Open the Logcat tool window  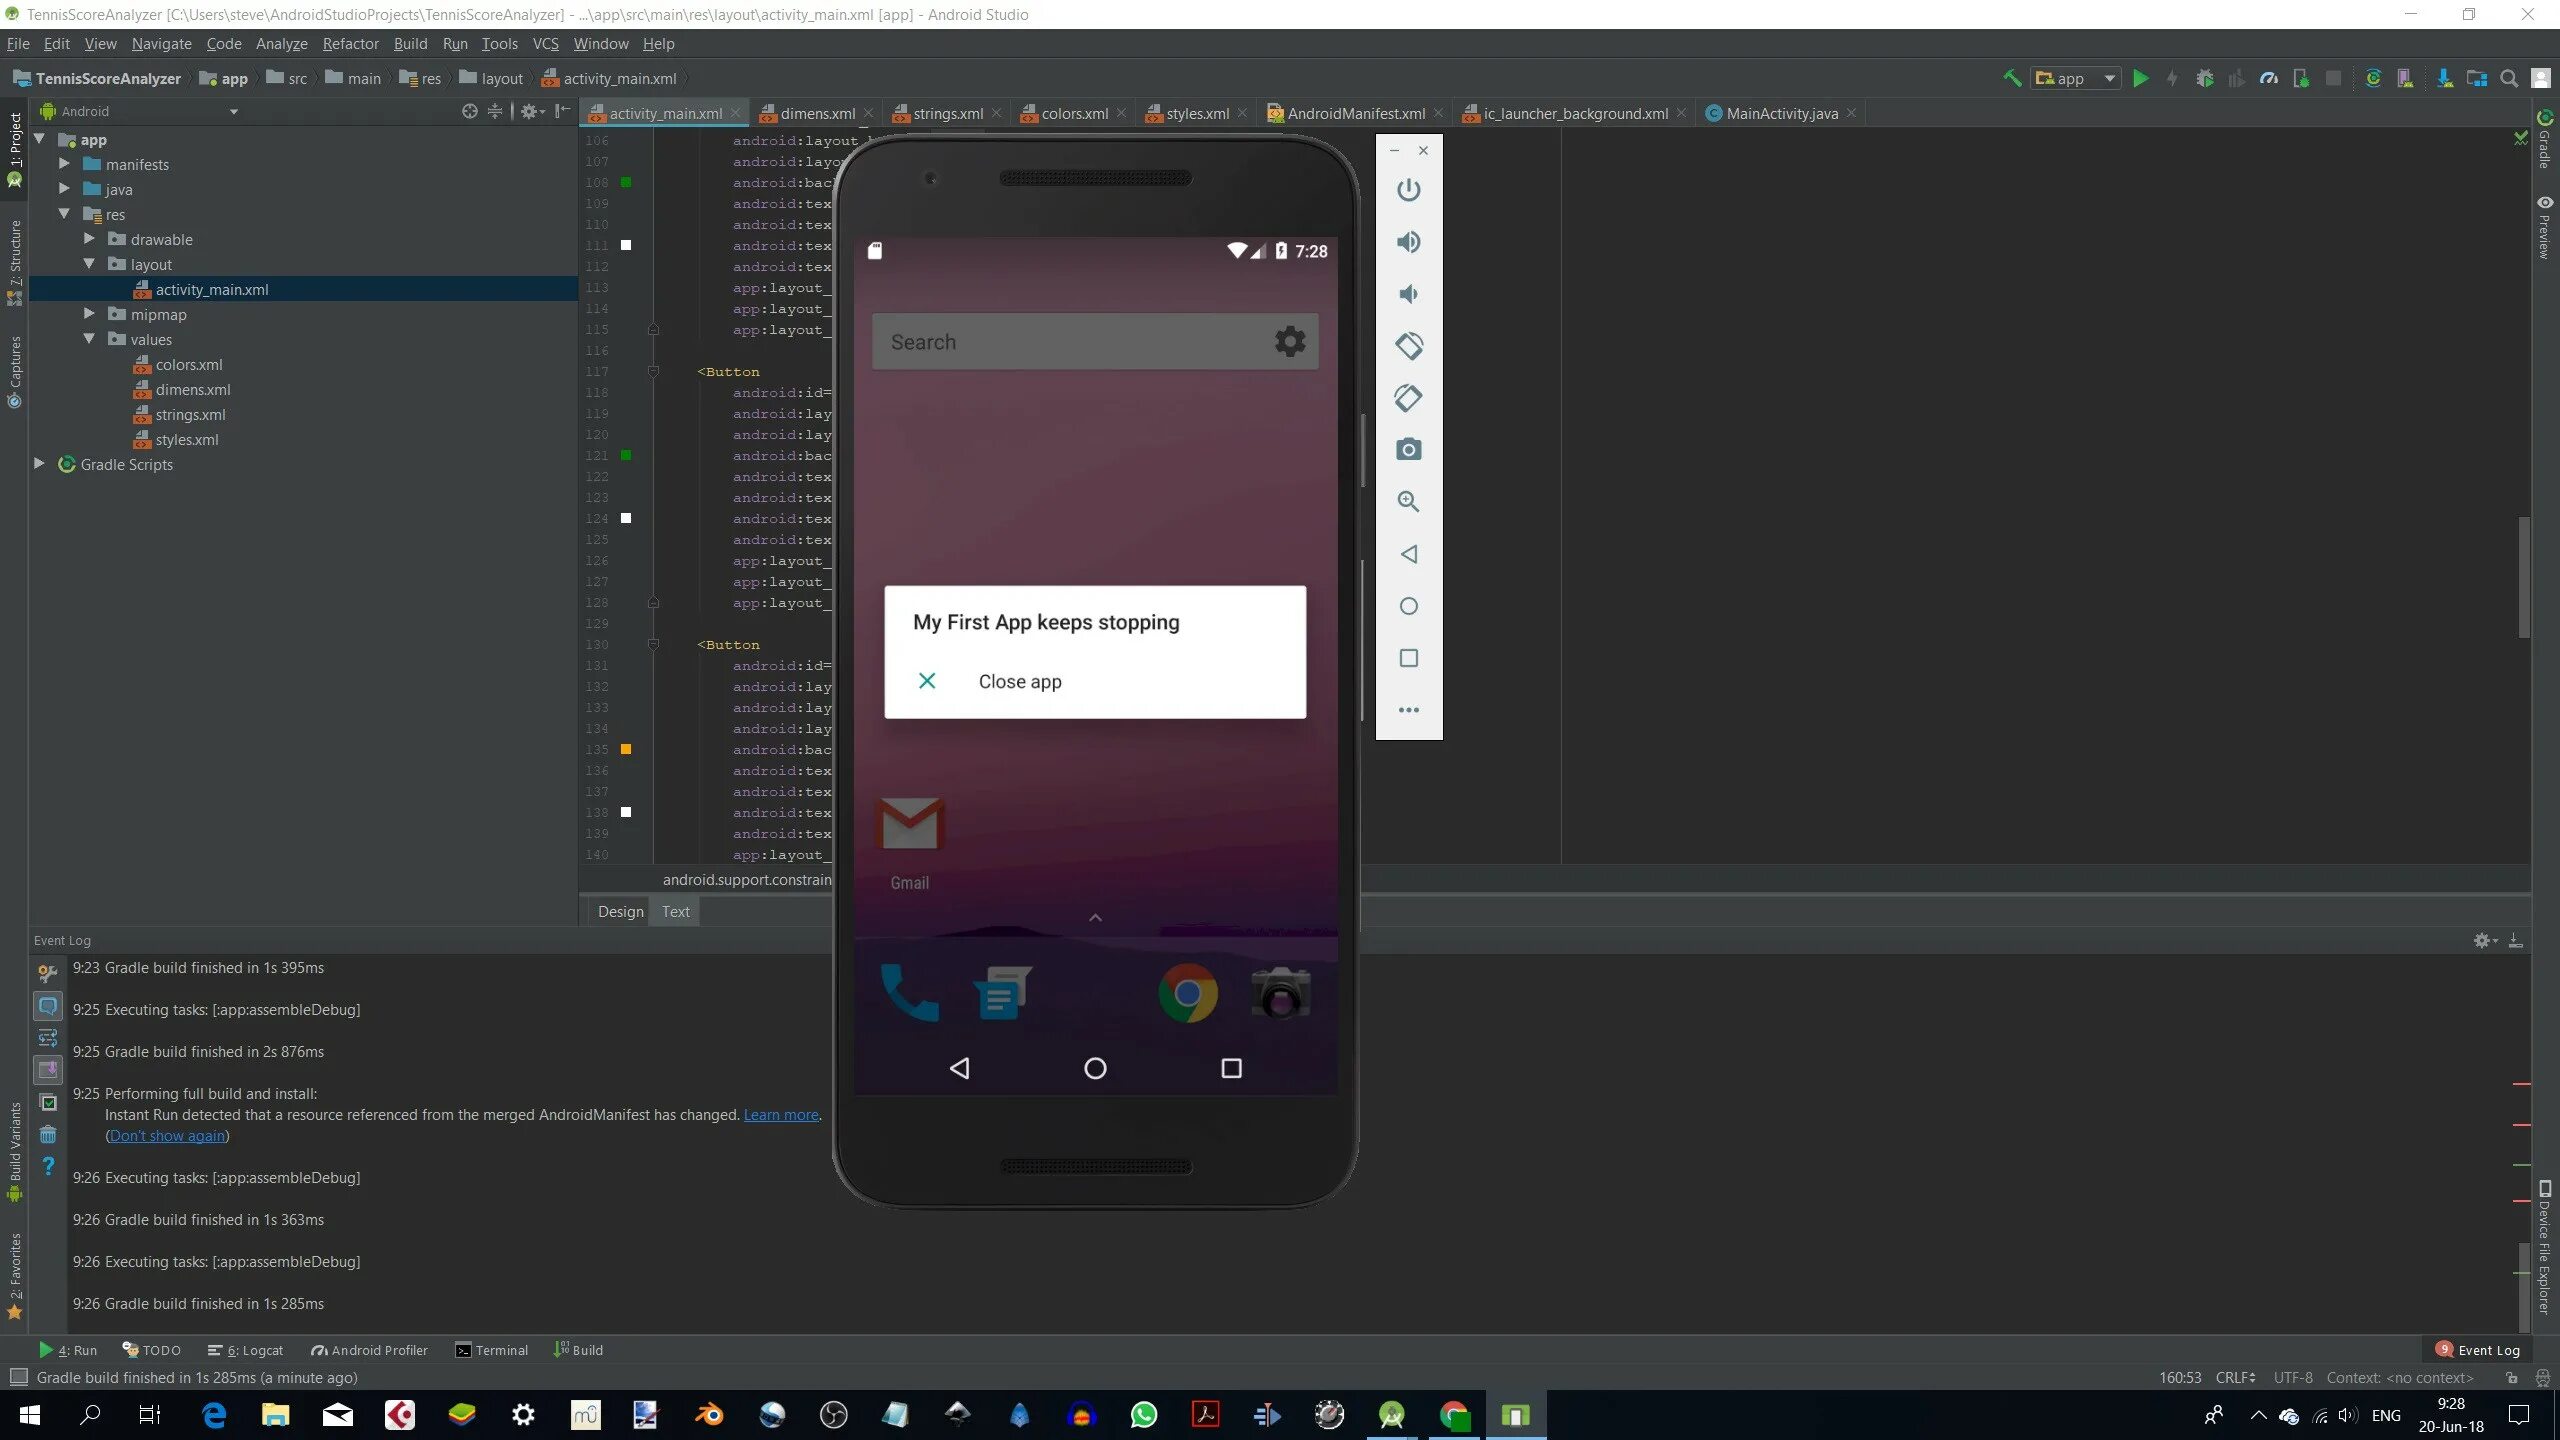click(x=246, y=1350)
